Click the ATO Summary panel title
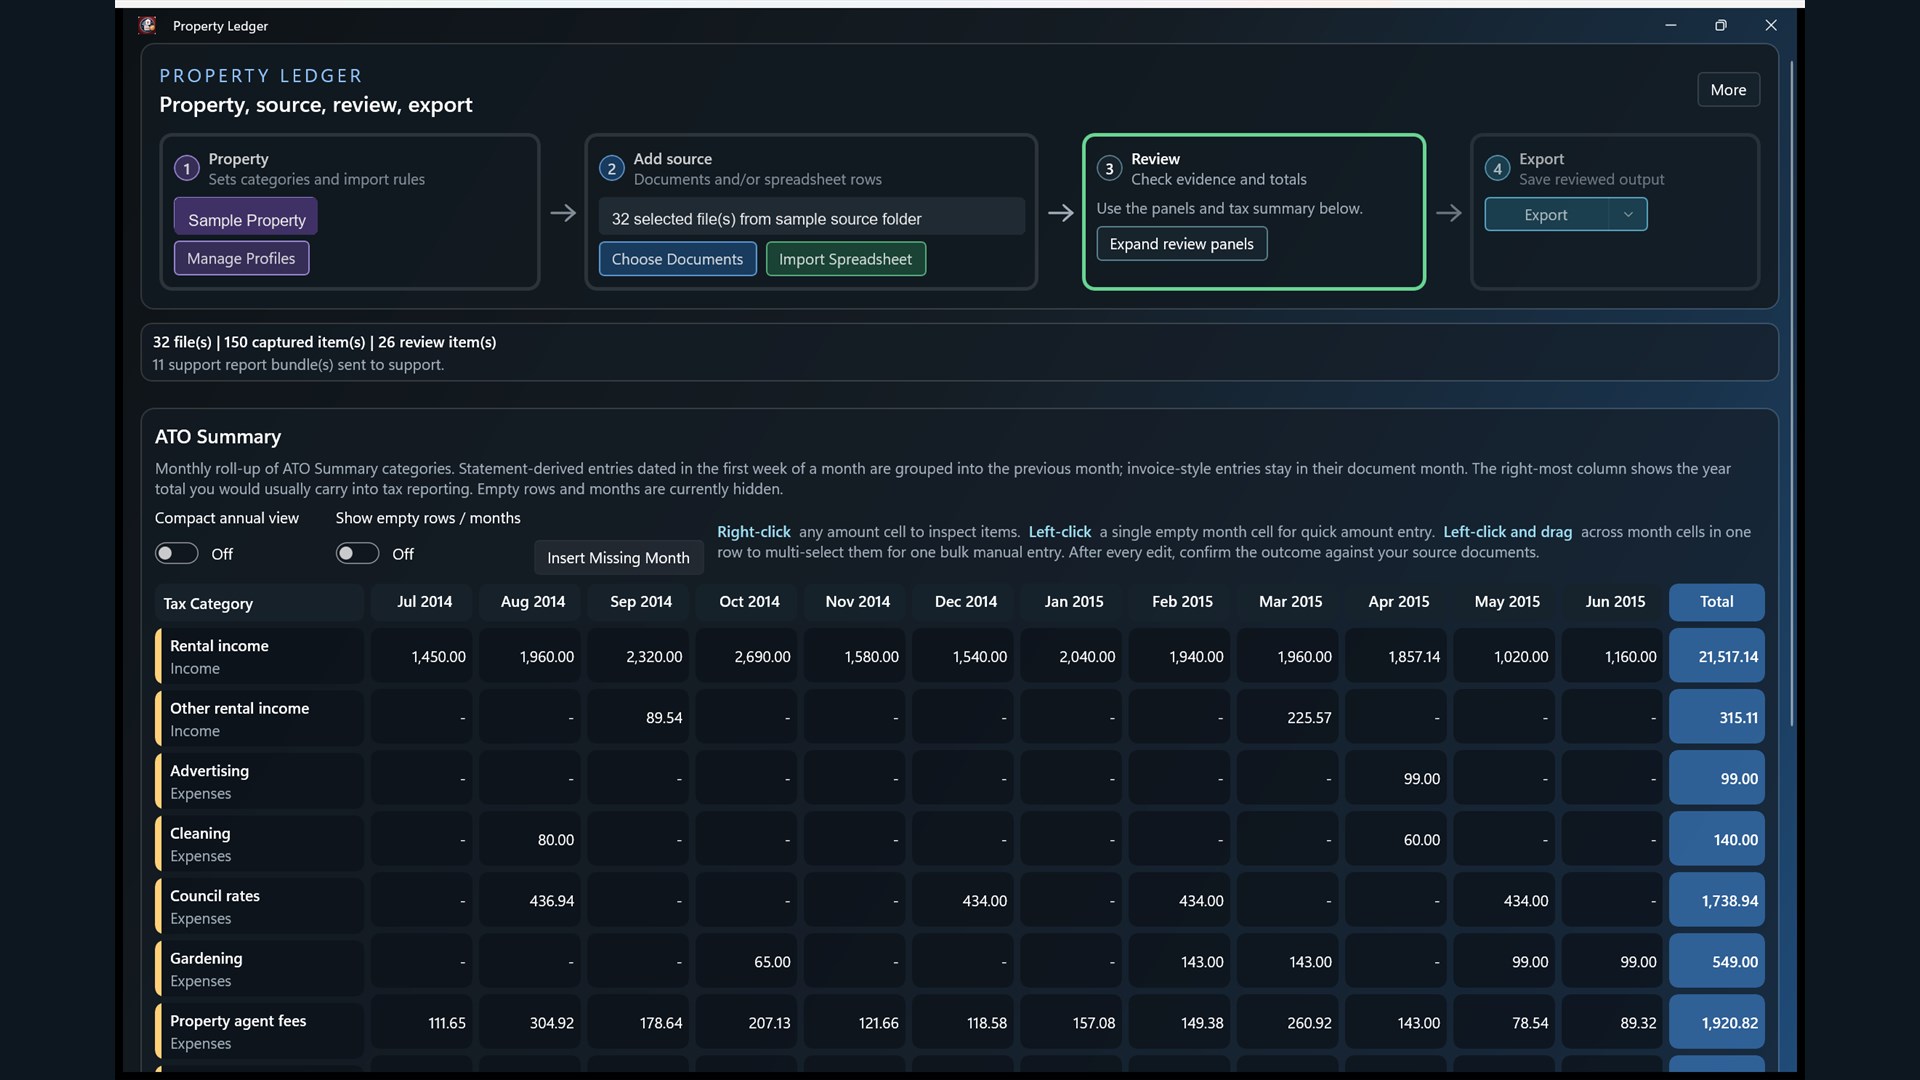Image resolution: width=1920 pixels, height=1080 pixels. click(218, 437)
